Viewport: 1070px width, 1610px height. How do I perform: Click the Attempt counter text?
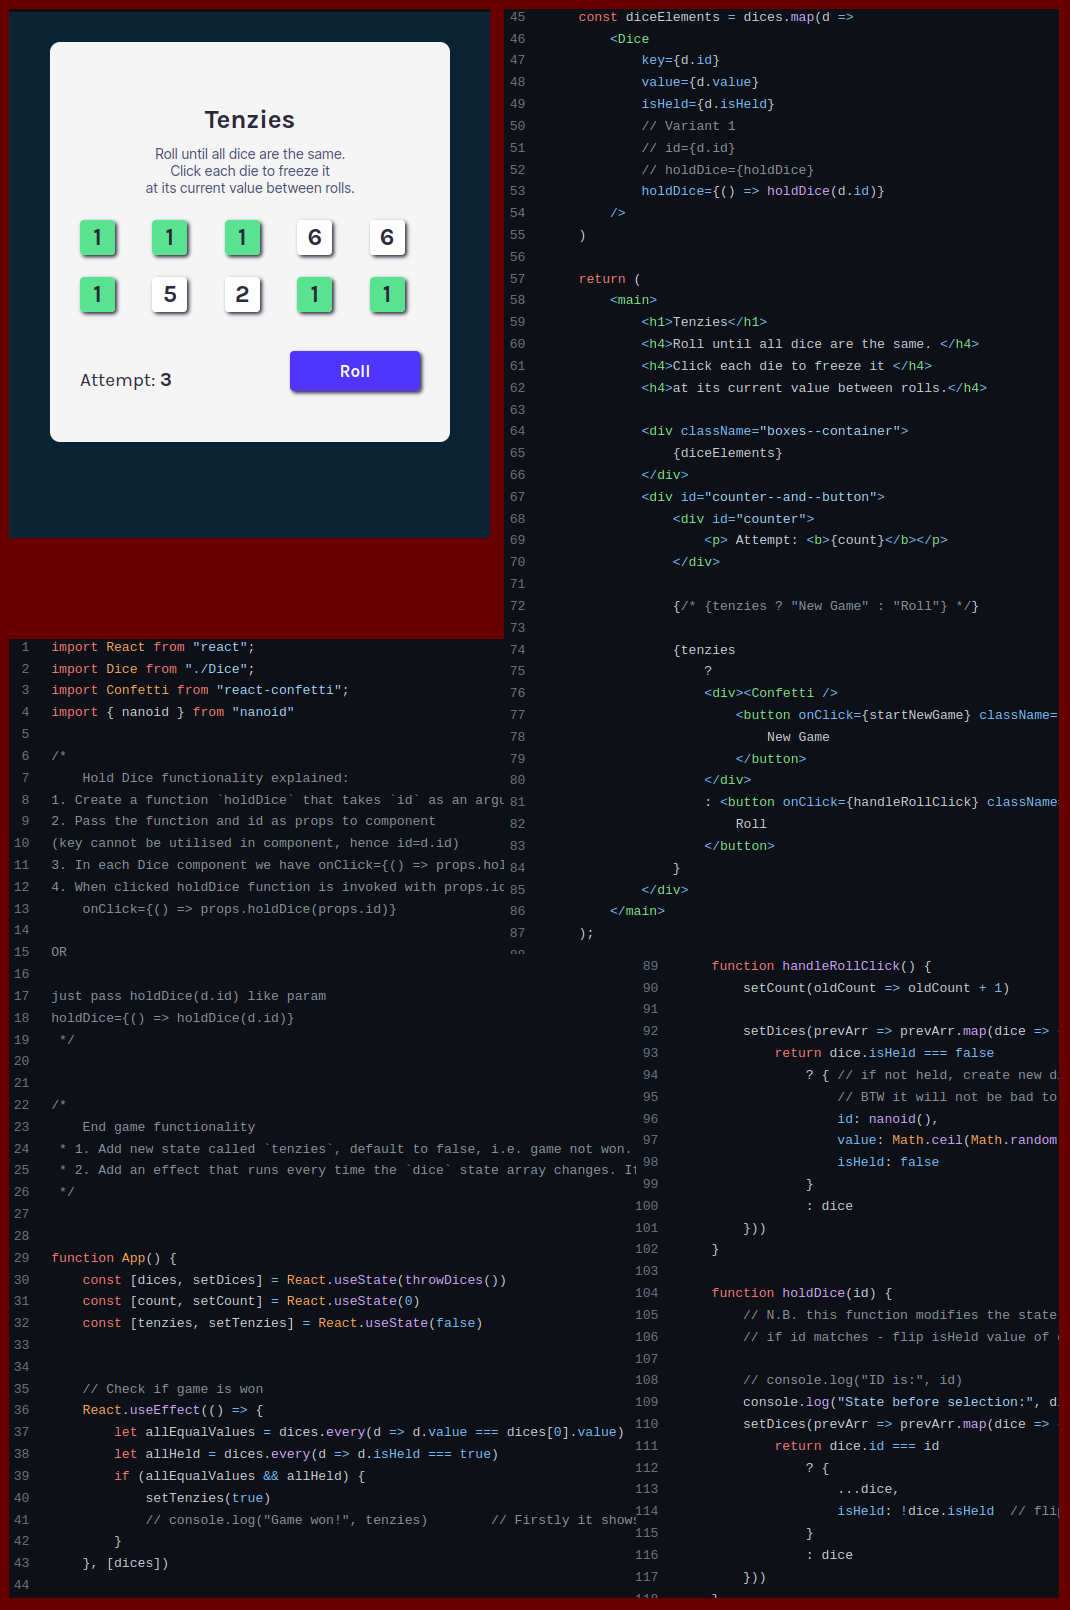click(x=125, y=380)
